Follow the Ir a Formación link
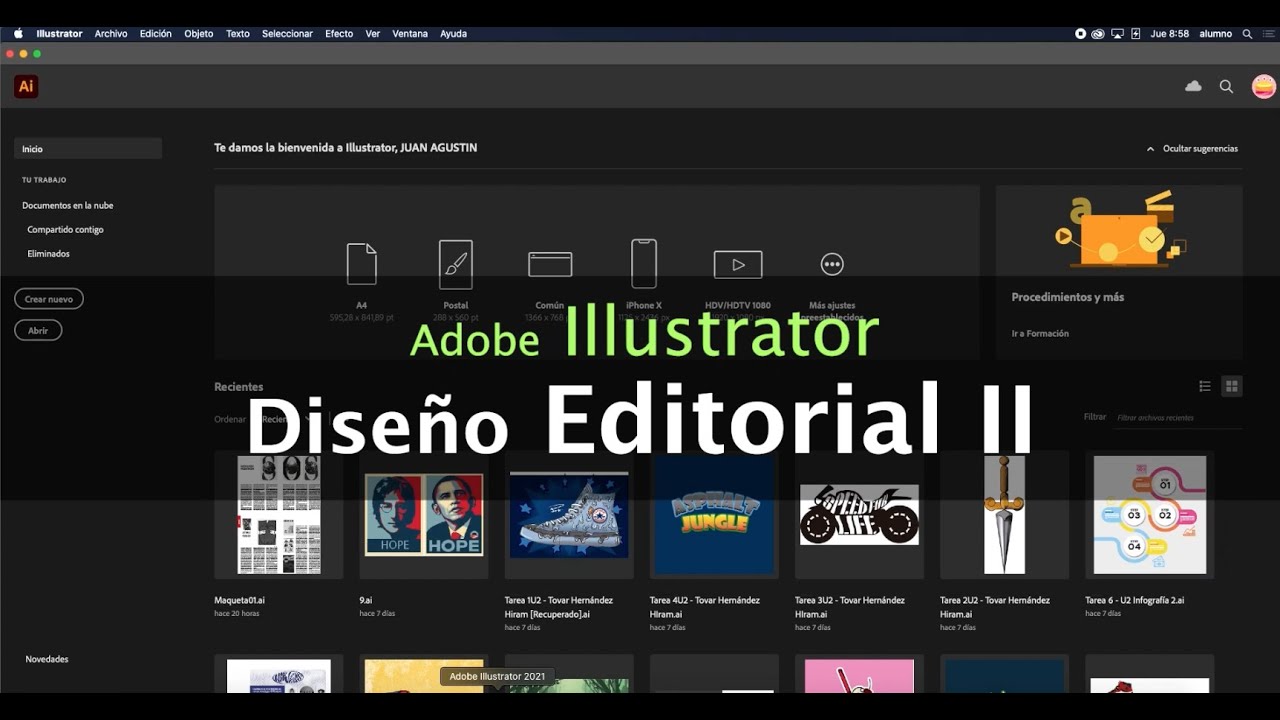Viewport: 1280px width, 720px height. pyautogui.click(x=1040, y=333)
